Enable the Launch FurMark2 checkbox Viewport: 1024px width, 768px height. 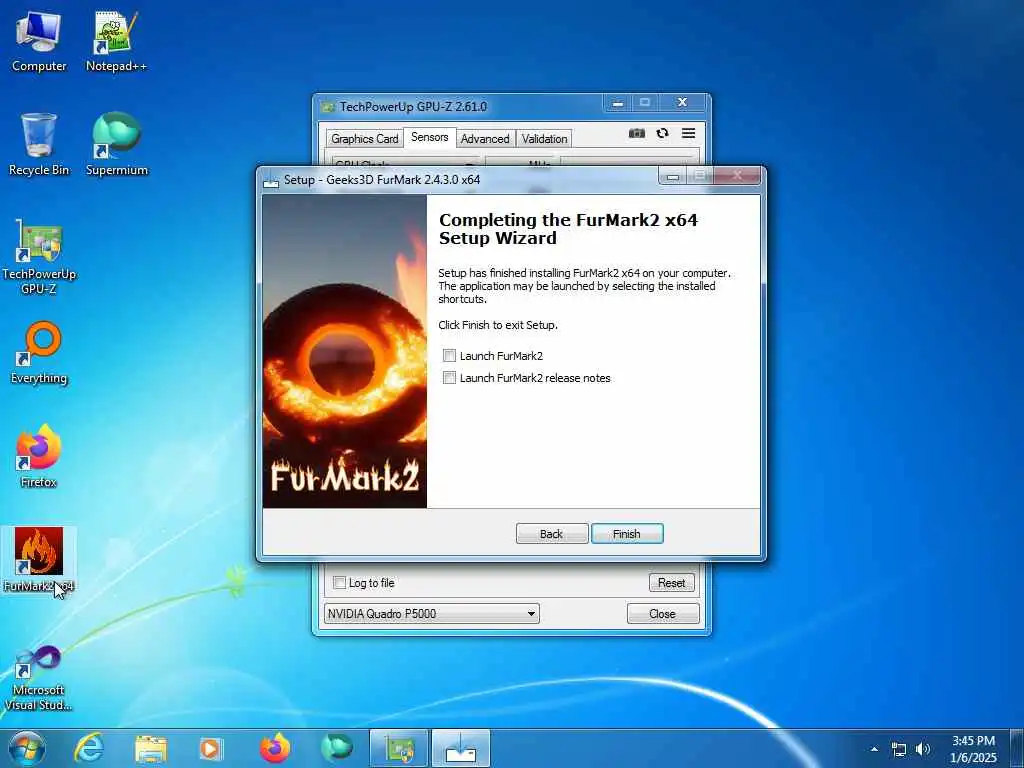449,356
